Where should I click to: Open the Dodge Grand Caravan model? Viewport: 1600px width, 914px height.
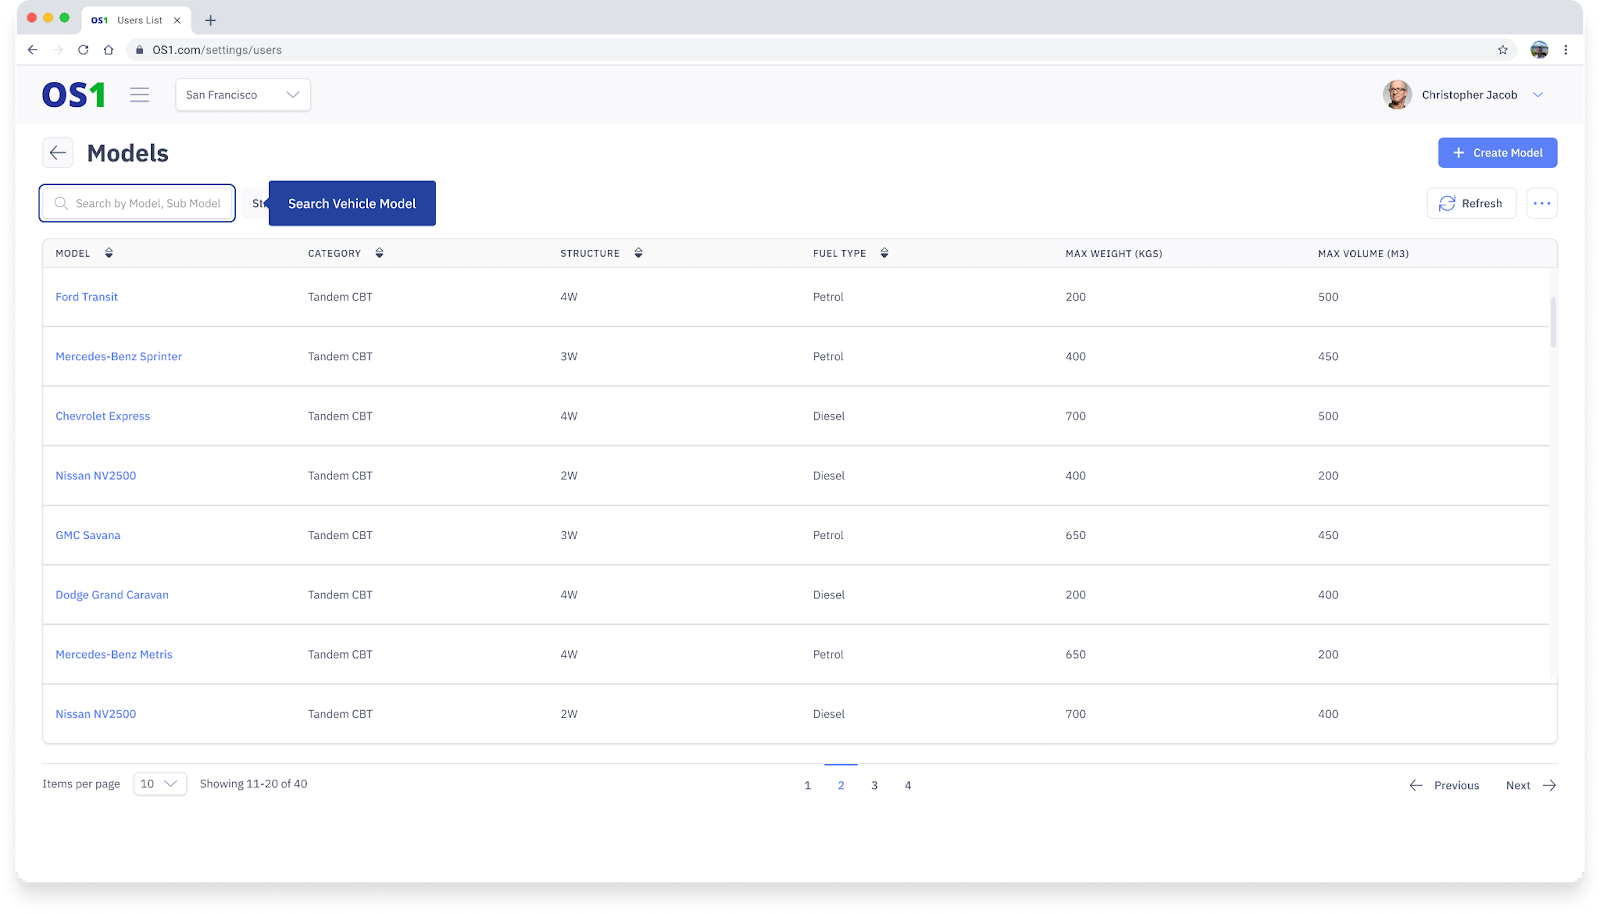112,595
